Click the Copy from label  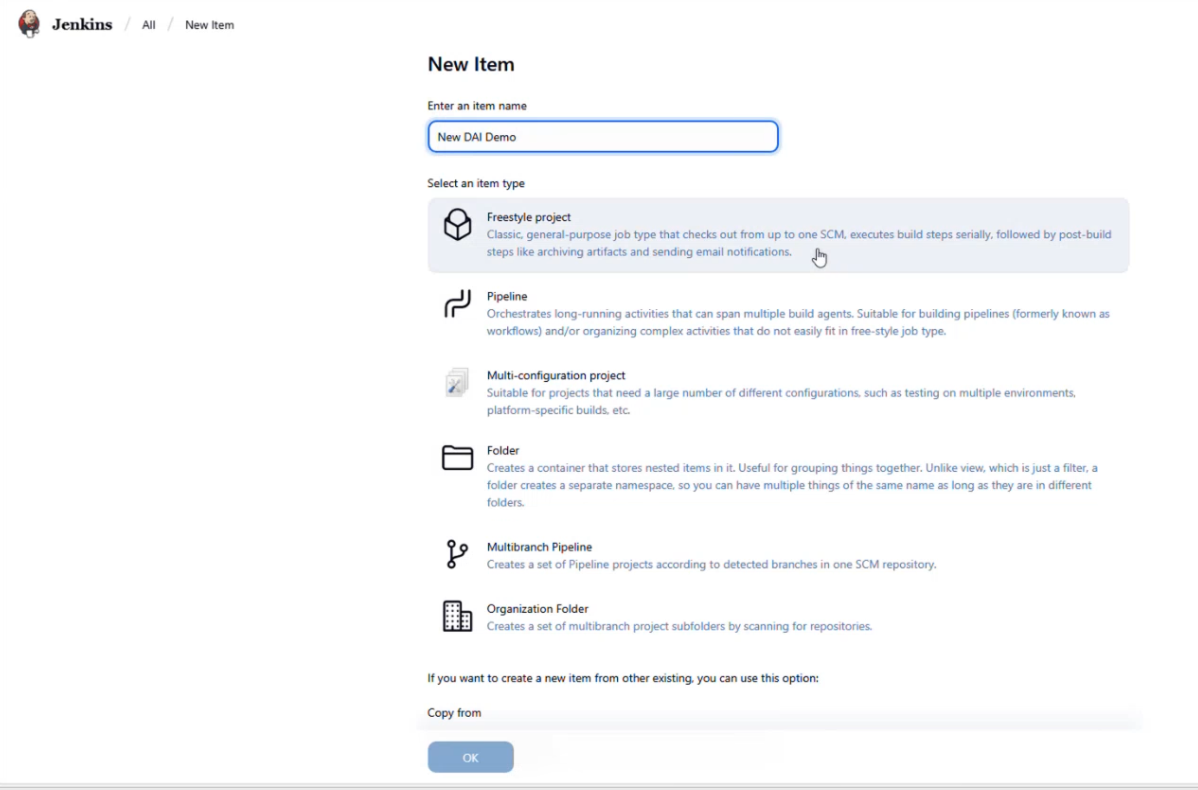[454, 713]
